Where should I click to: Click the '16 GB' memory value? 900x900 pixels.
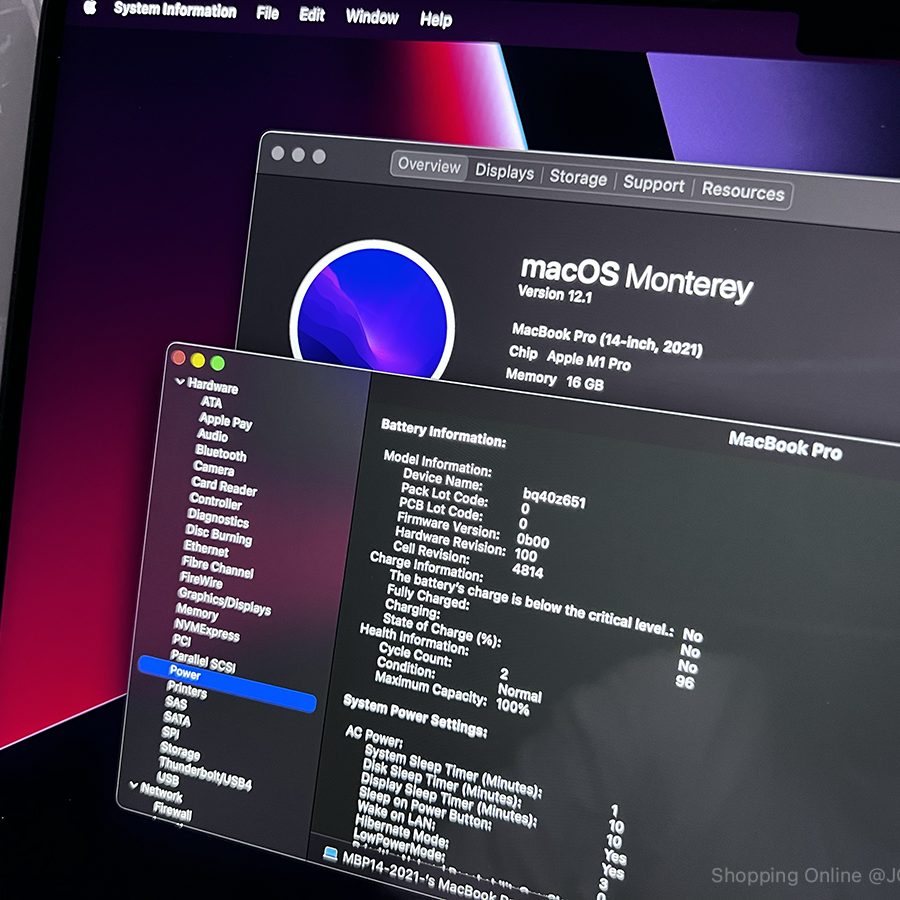pos(584,382)
